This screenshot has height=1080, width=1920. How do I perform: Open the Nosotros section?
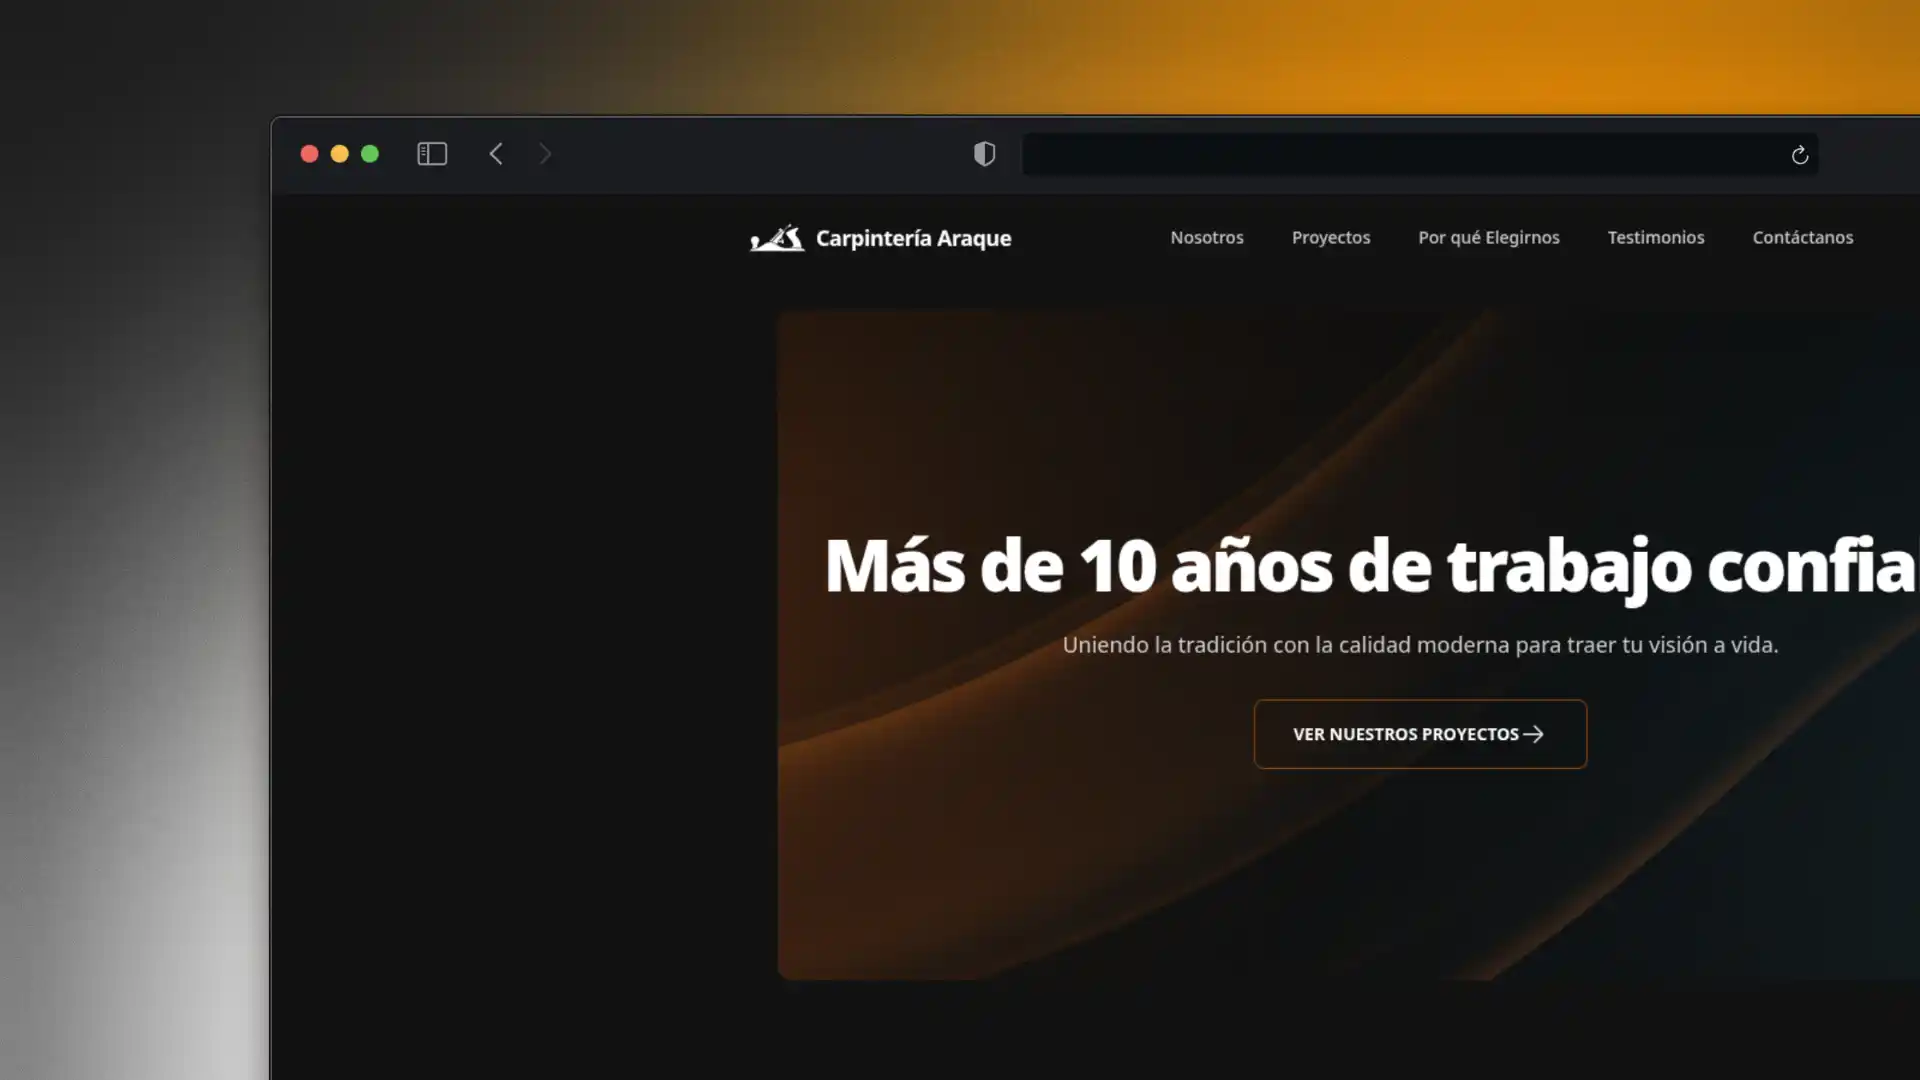[x=1207, y=238]
